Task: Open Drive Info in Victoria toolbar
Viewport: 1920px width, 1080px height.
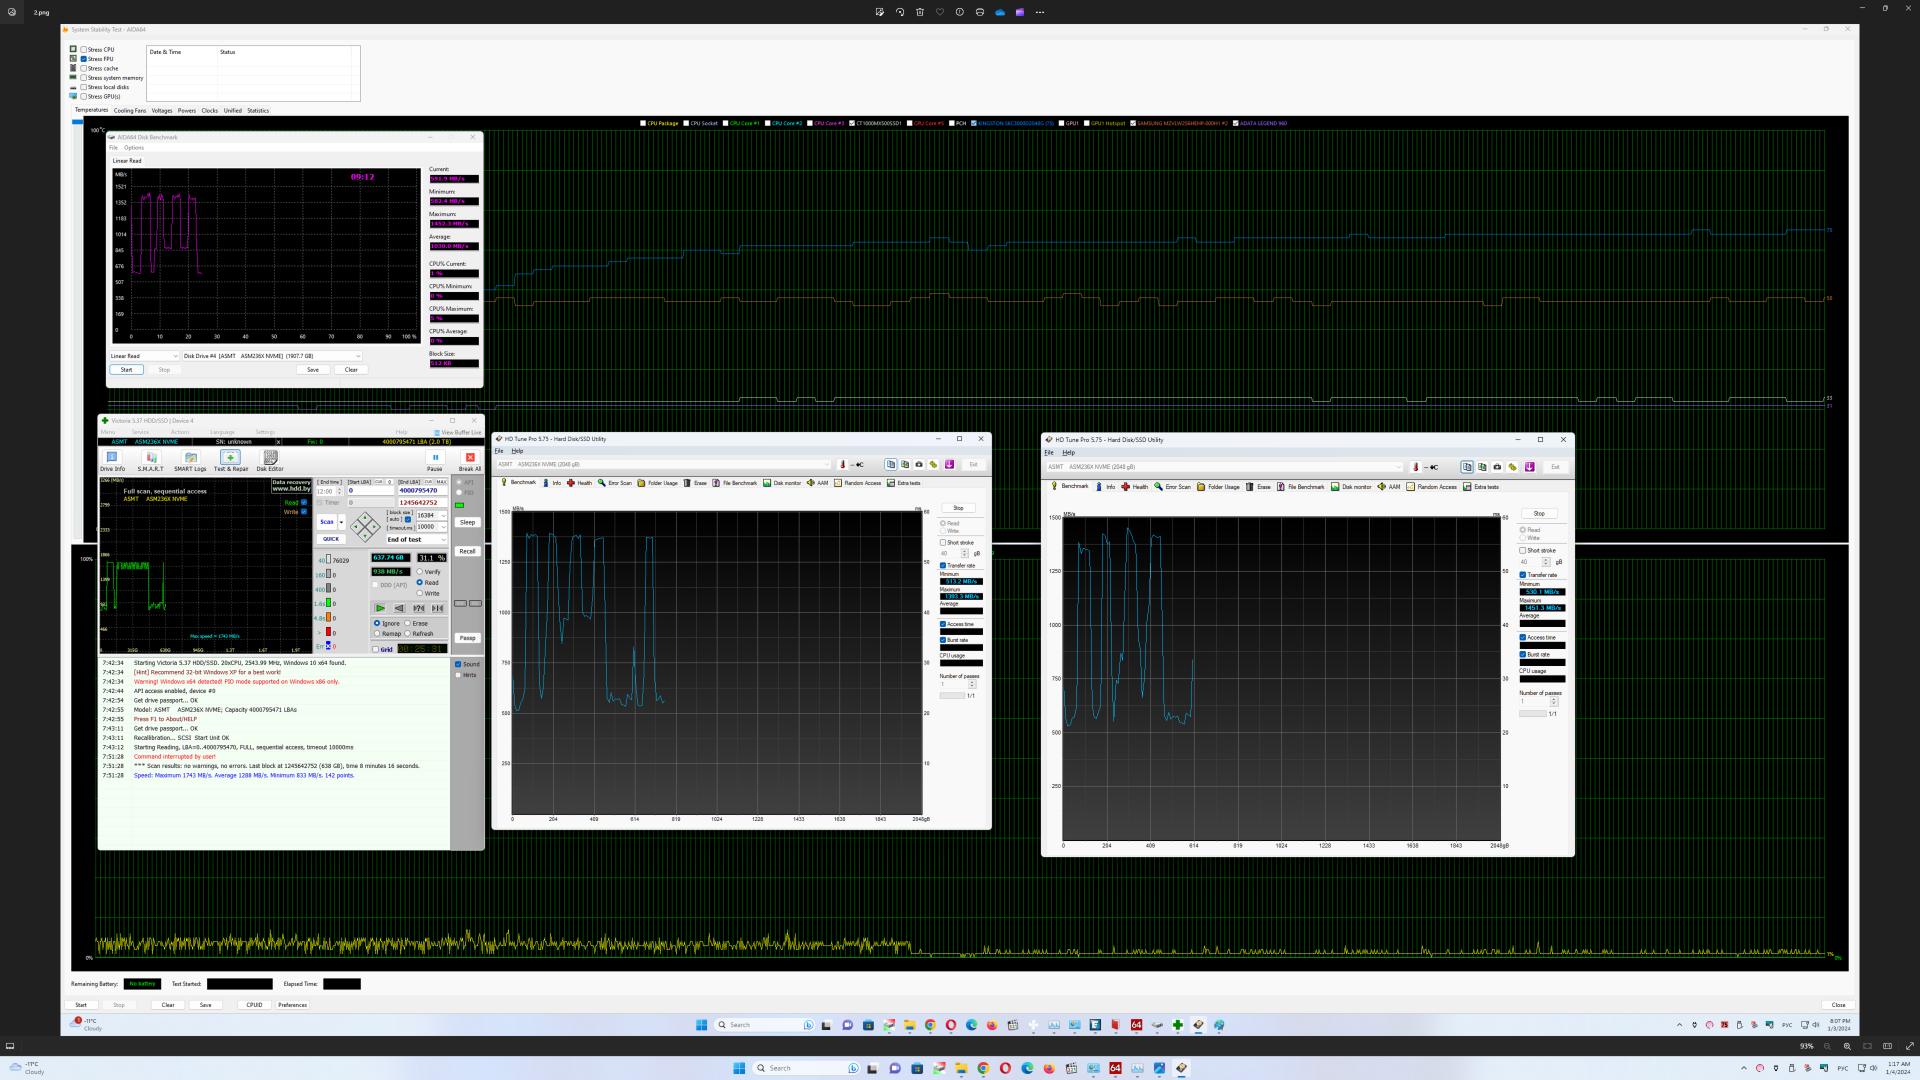Action: (112, 459)
